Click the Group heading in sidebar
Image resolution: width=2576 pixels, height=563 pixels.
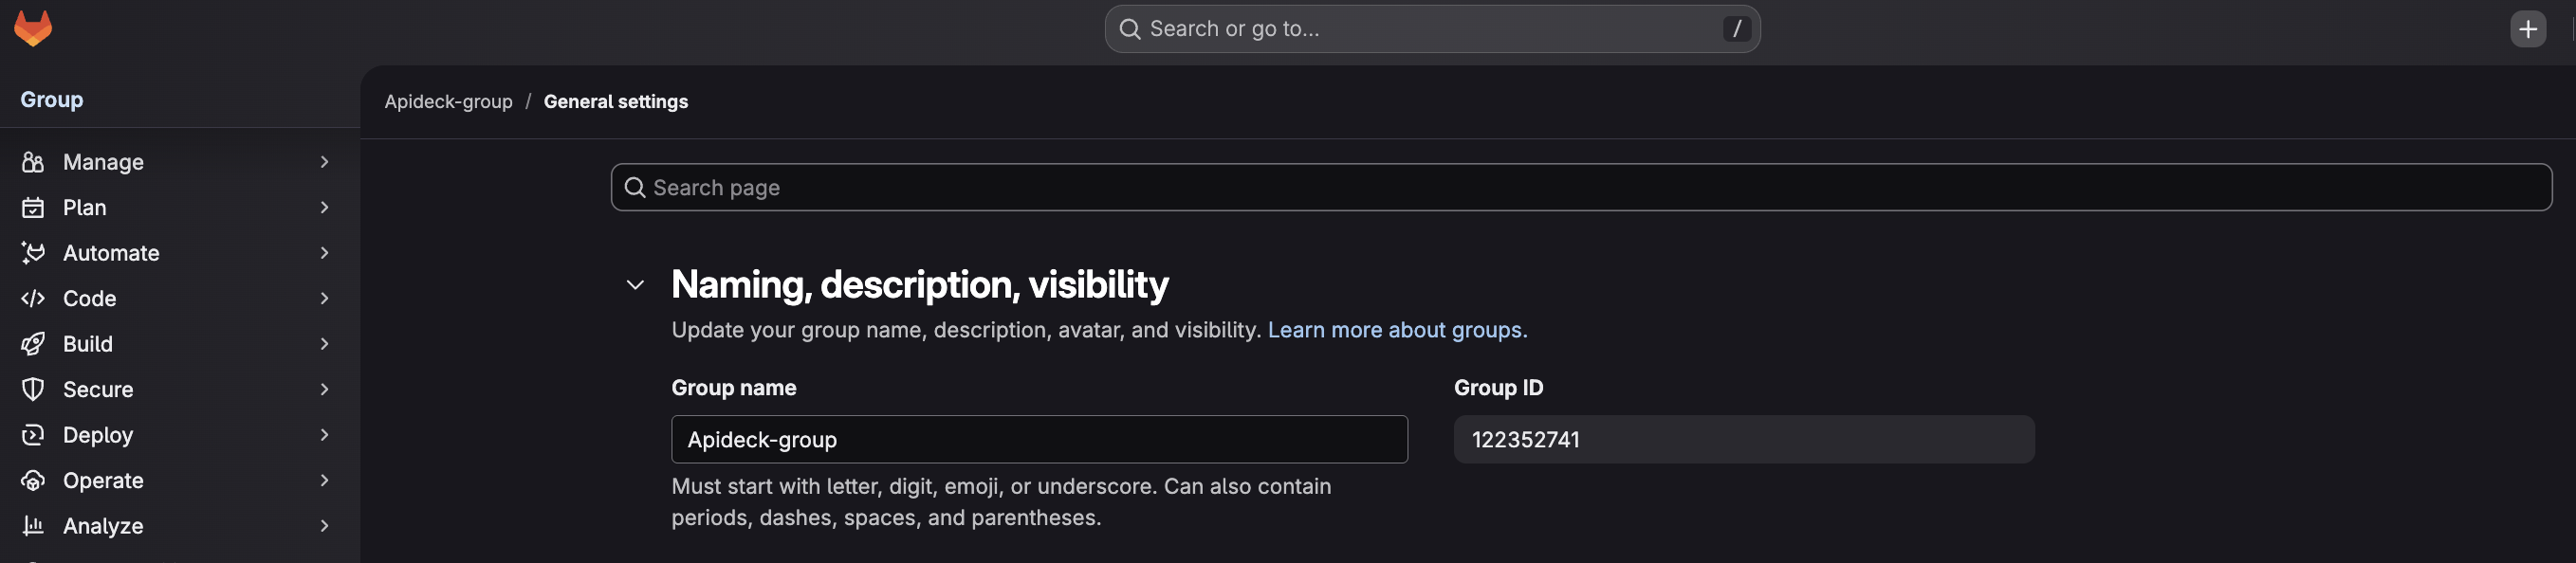pyautogui.click(x=52, y=99)
